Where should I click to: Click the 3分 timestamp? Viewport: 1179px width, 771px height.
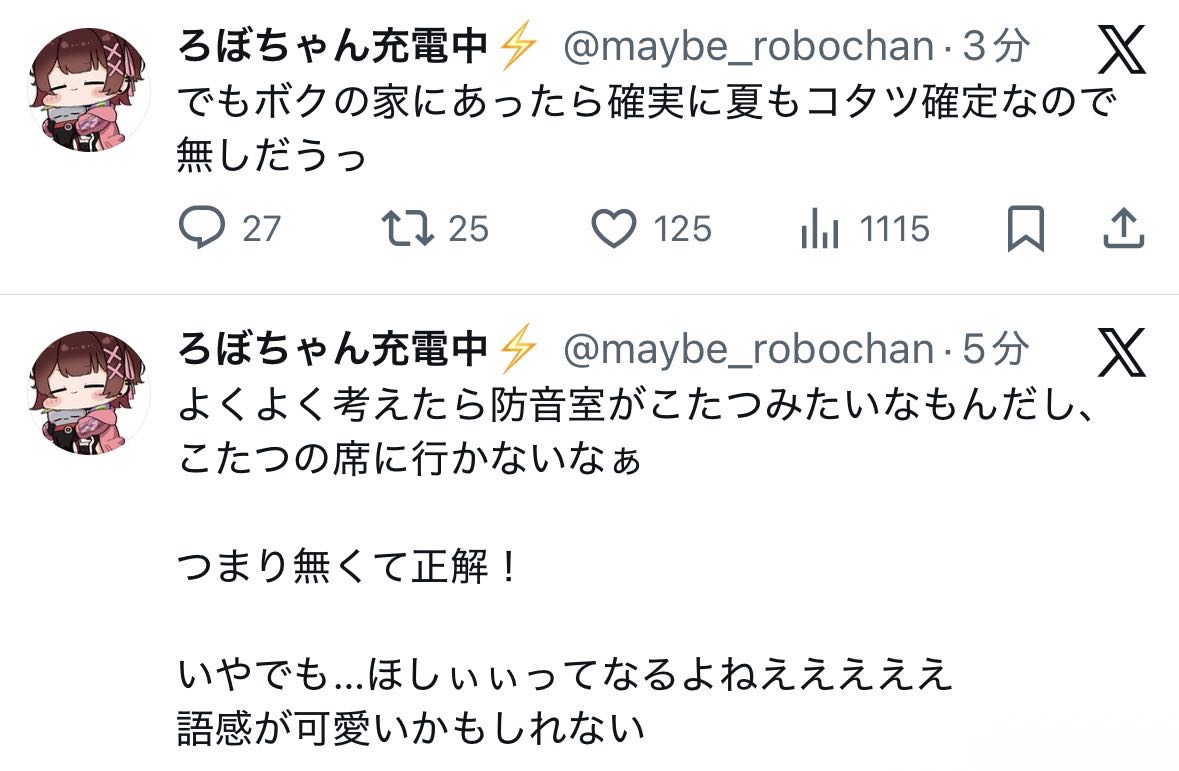[x=995, y=47]
